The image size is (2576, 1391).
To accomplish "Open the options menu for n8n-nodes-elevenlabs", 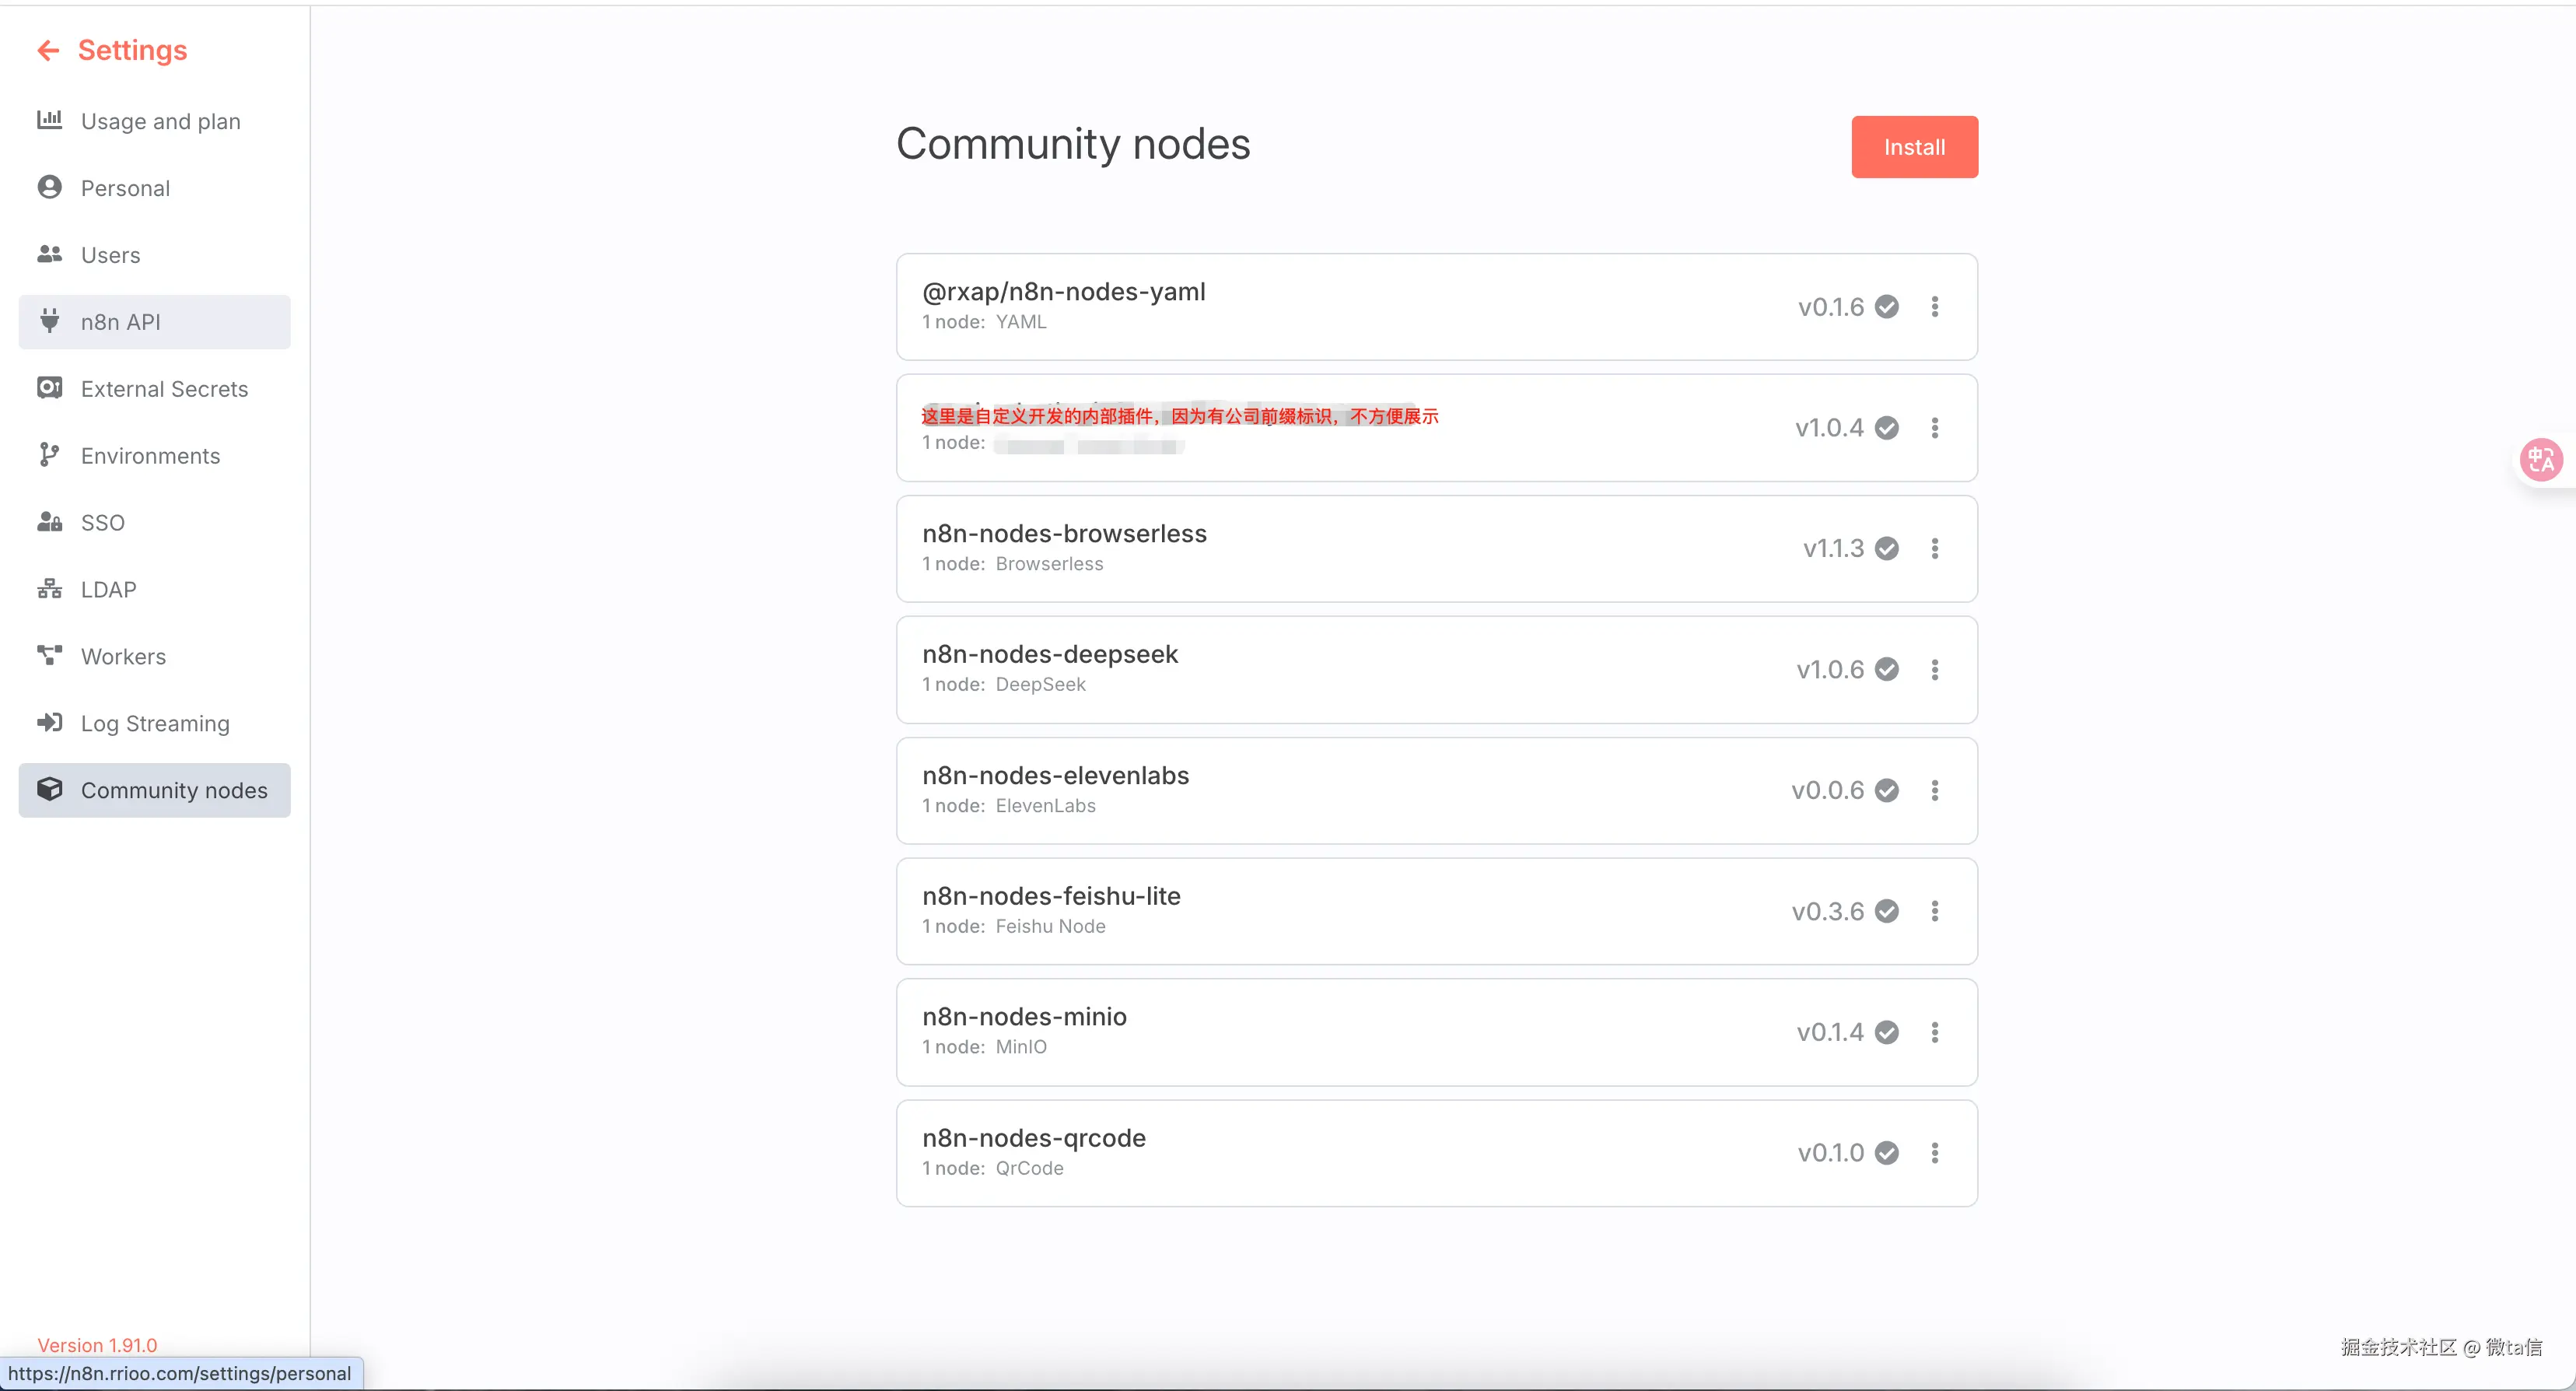I will coord(1935,790).
